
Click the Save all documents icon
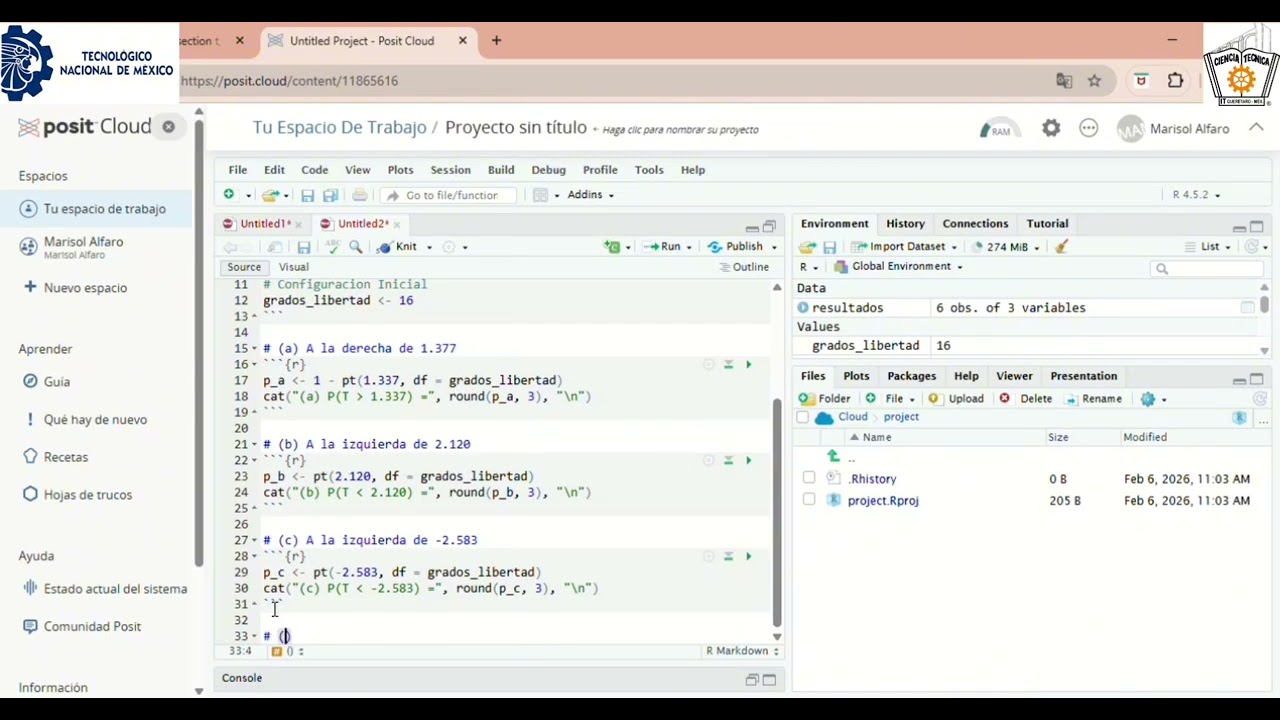[330, 195]
